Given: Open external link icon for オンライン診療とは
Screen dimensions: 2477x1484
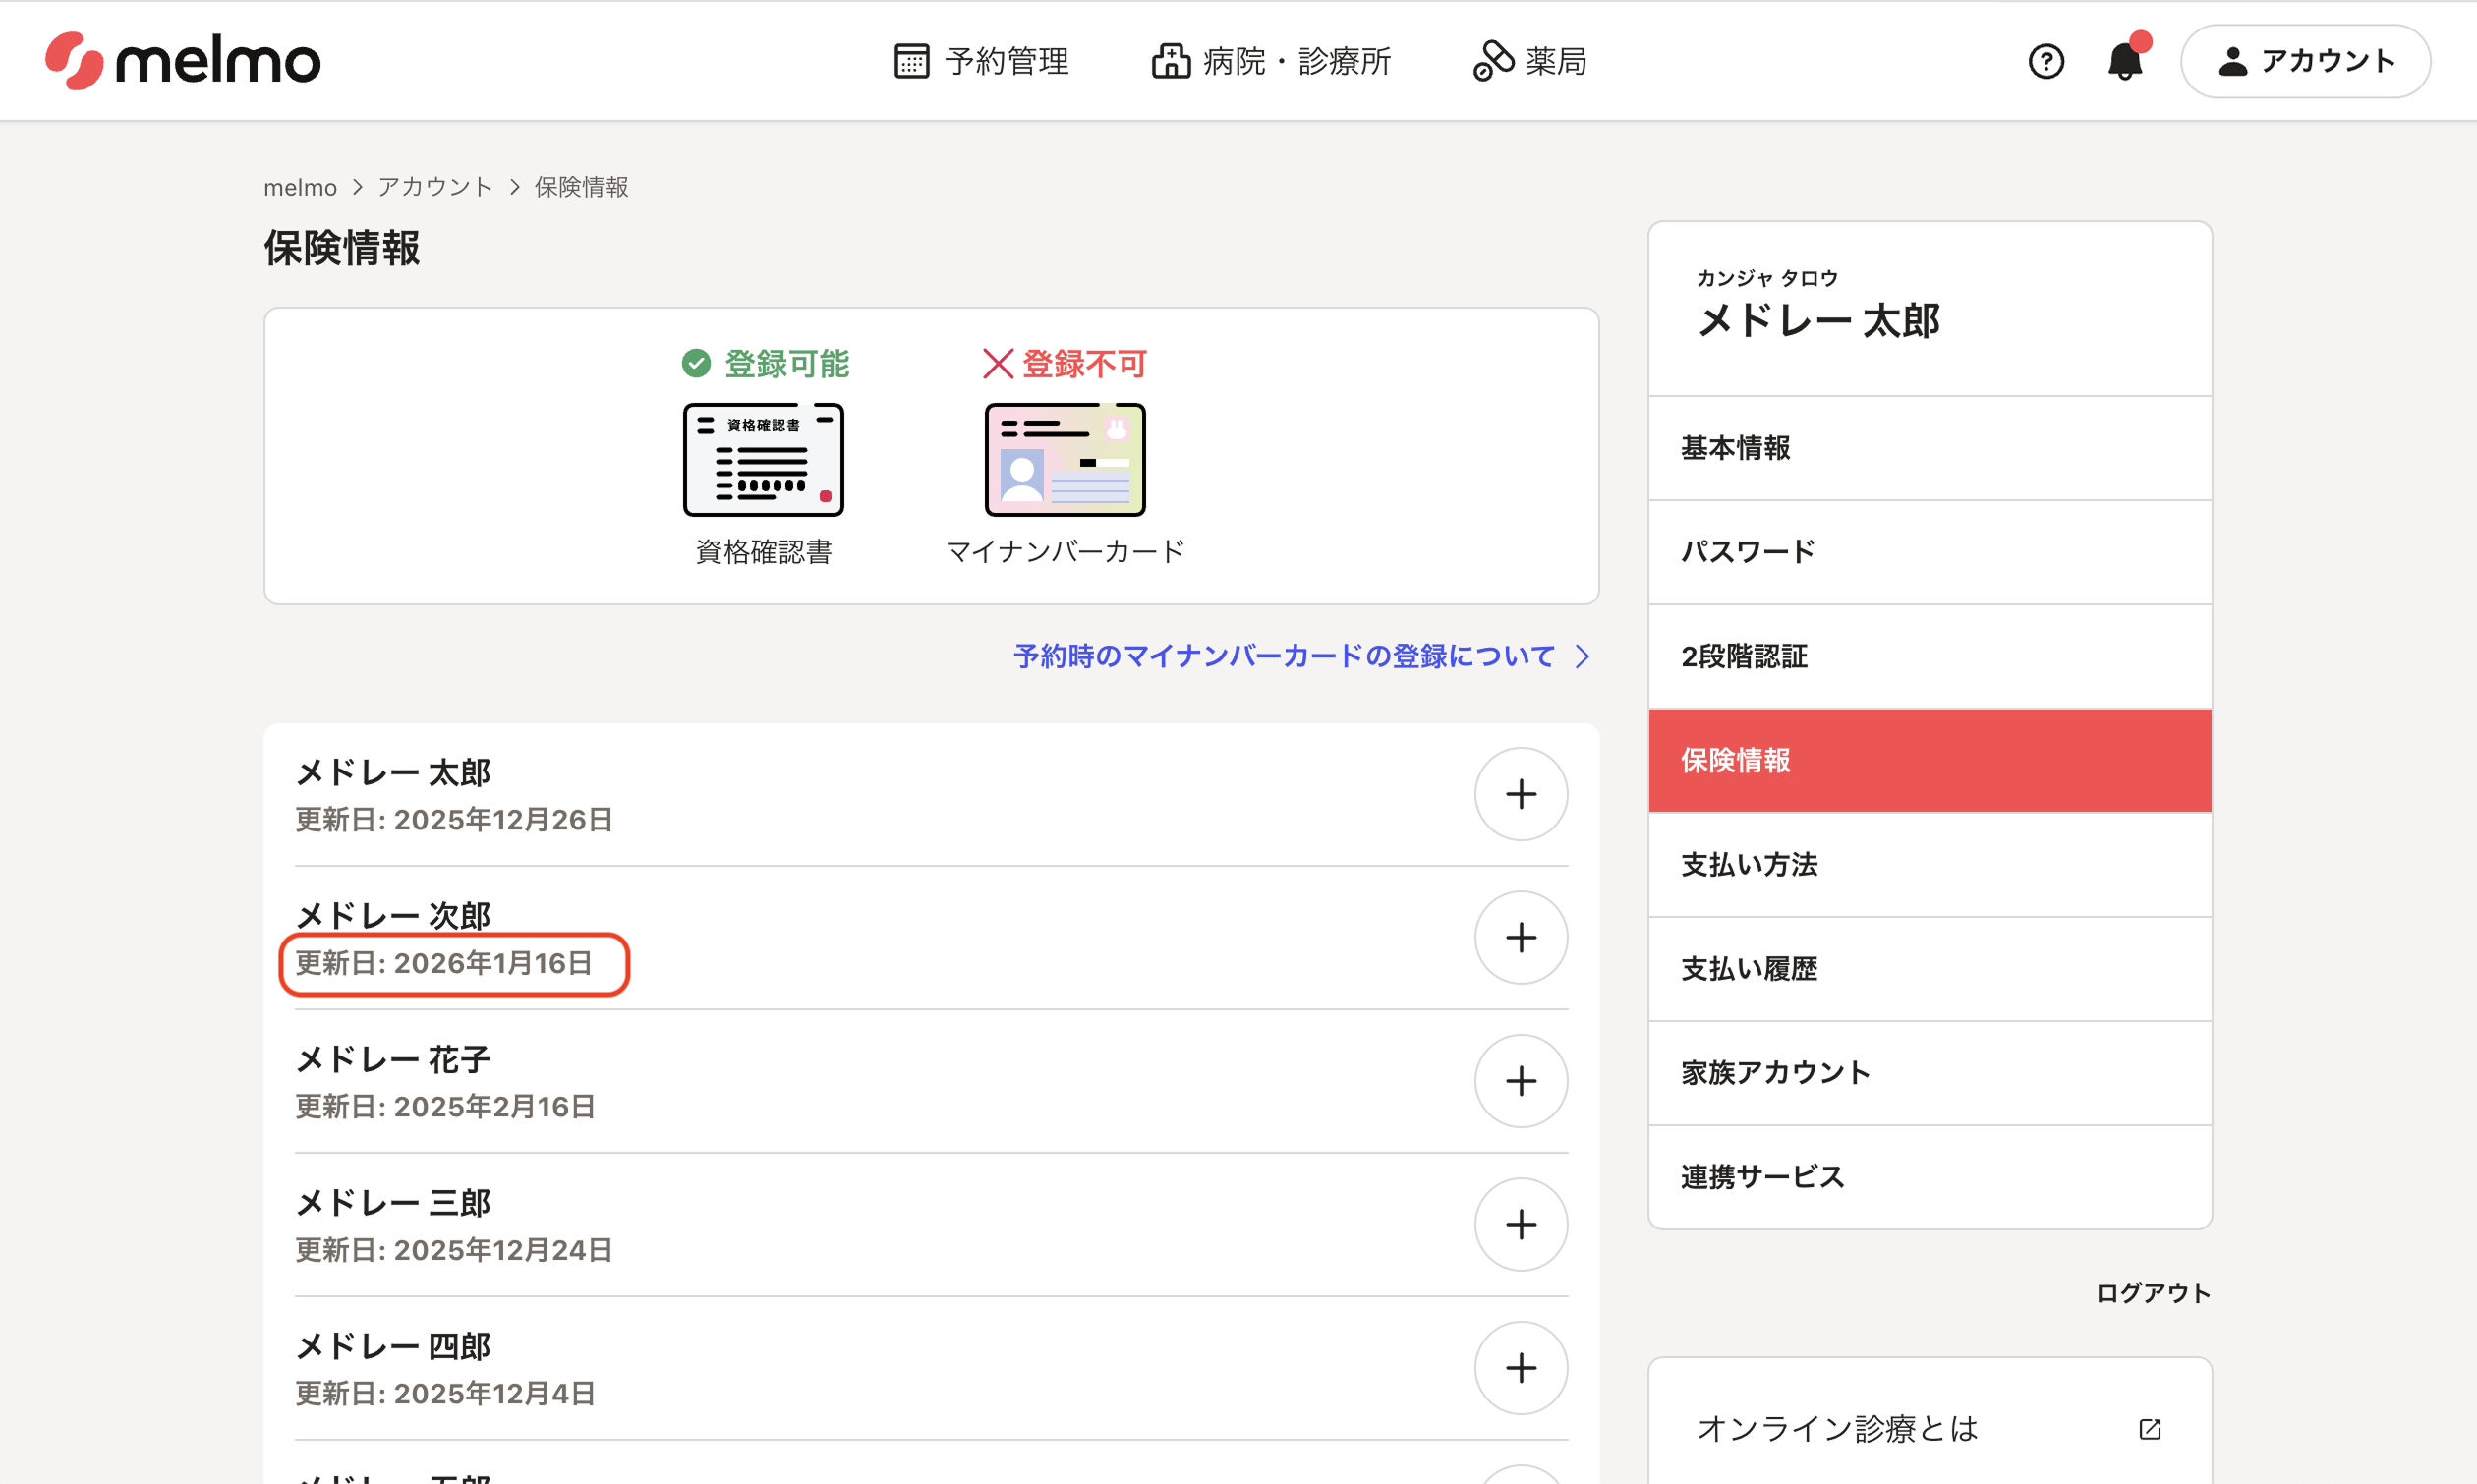Looking at the screenshot, I should coord(2149,1429).
